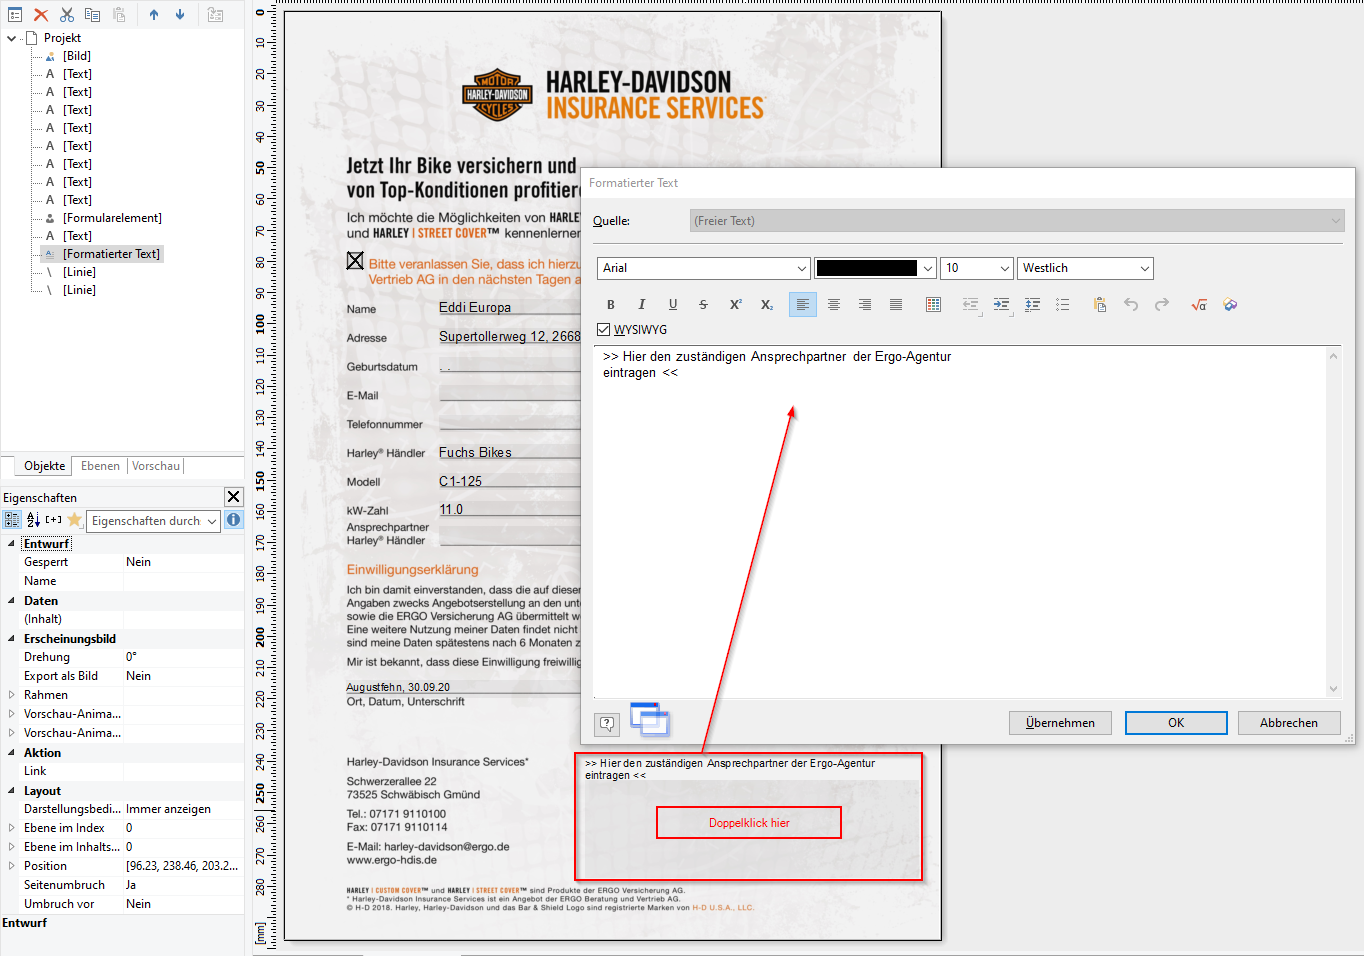This screenshot has height=956, width=1364.
Task: Collapse the Entwurf property group
Action: 11,544
